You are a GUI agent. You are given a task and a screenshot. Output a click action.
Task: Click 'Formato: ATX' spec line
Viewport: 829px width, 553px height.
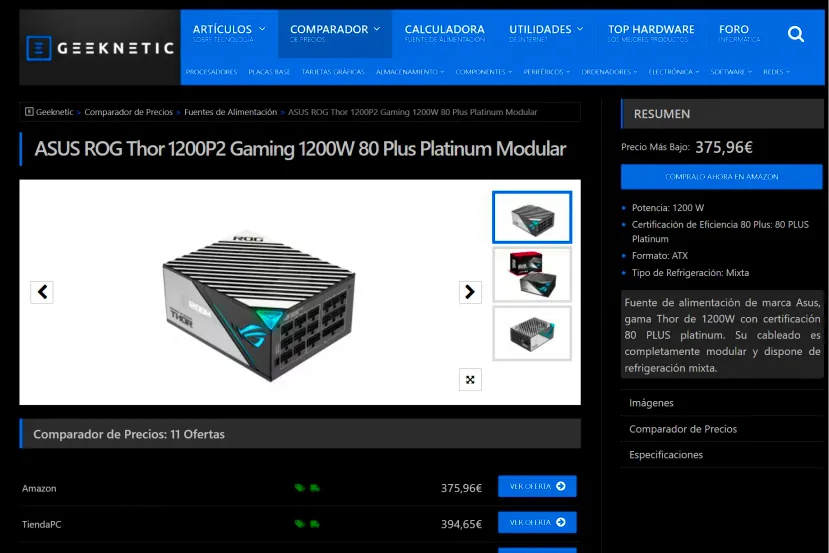(660, 256)
